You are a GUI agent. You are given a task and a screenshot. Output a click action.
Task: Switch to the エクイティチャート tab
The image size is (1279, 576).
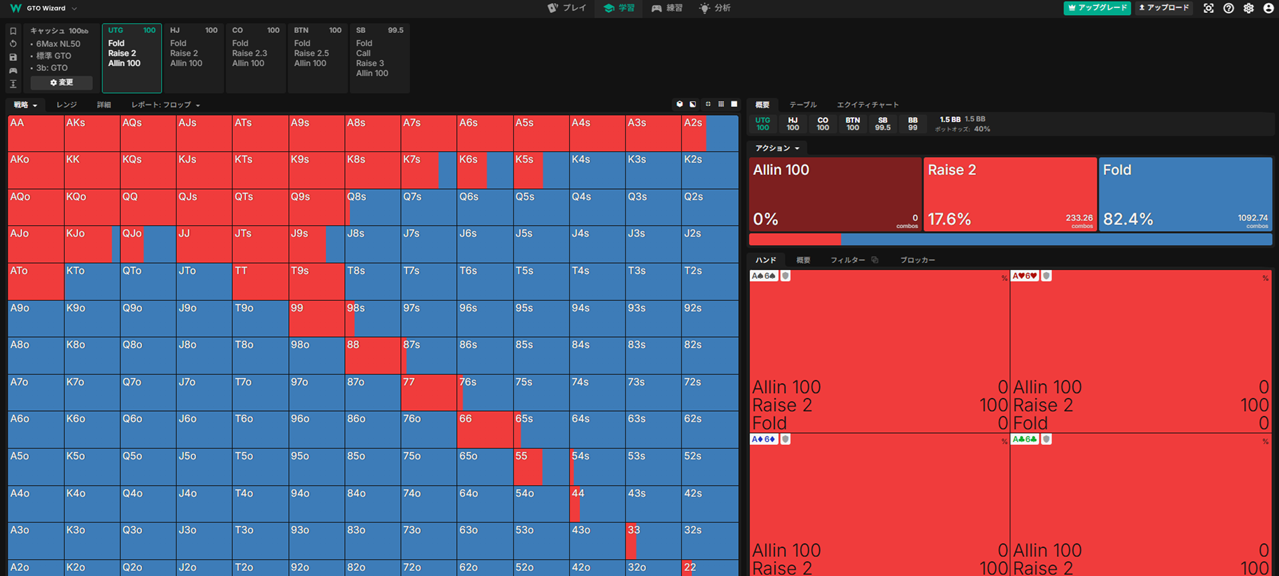867,105
